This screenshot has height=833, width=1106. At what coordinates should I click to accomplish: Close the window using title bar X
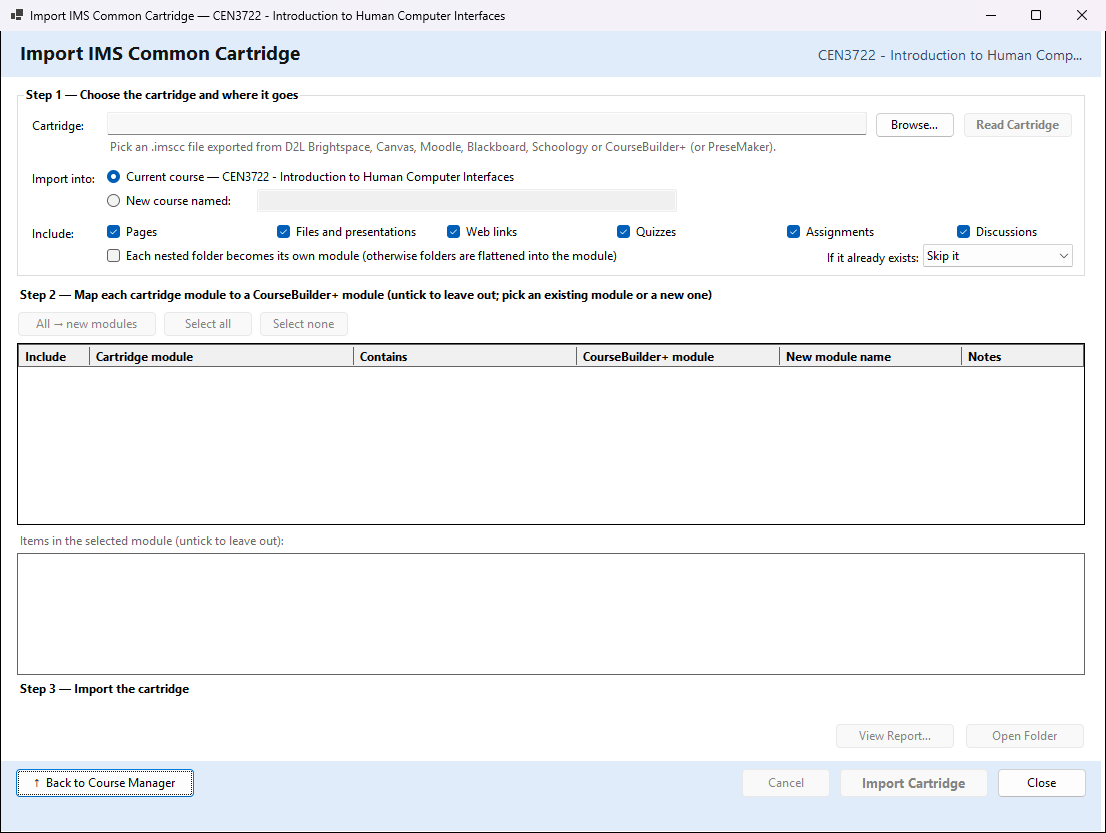[1081, 15]
